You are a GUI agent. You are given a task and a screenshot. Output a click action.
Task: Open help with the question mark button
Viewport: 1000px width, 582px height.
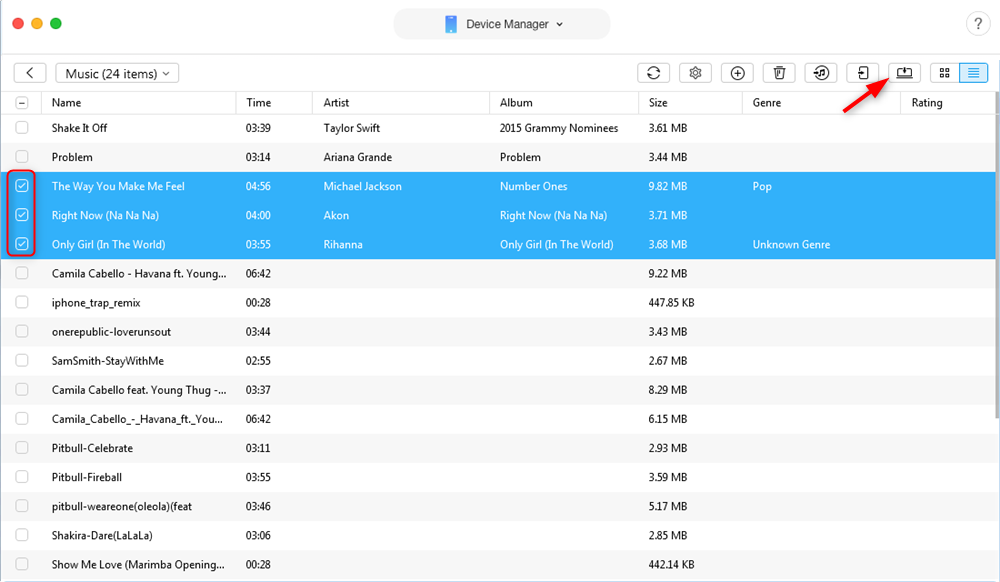click(x=977, y=22)
